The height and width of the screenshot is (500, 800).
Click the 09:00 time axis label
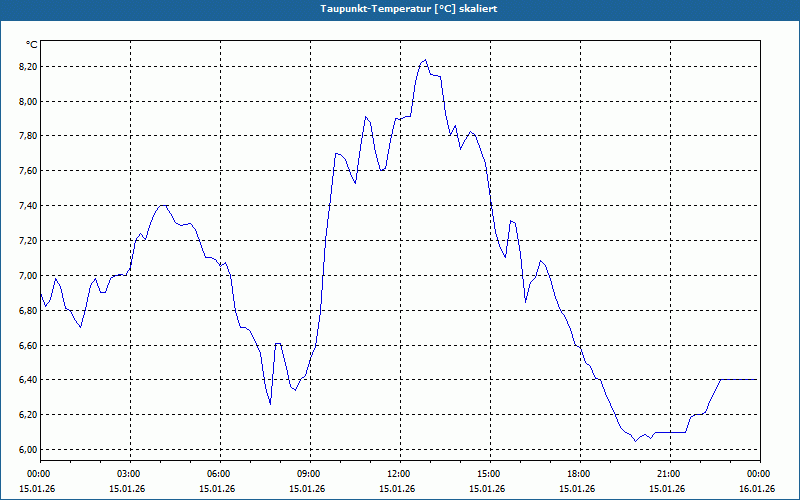tap(310, 474)
